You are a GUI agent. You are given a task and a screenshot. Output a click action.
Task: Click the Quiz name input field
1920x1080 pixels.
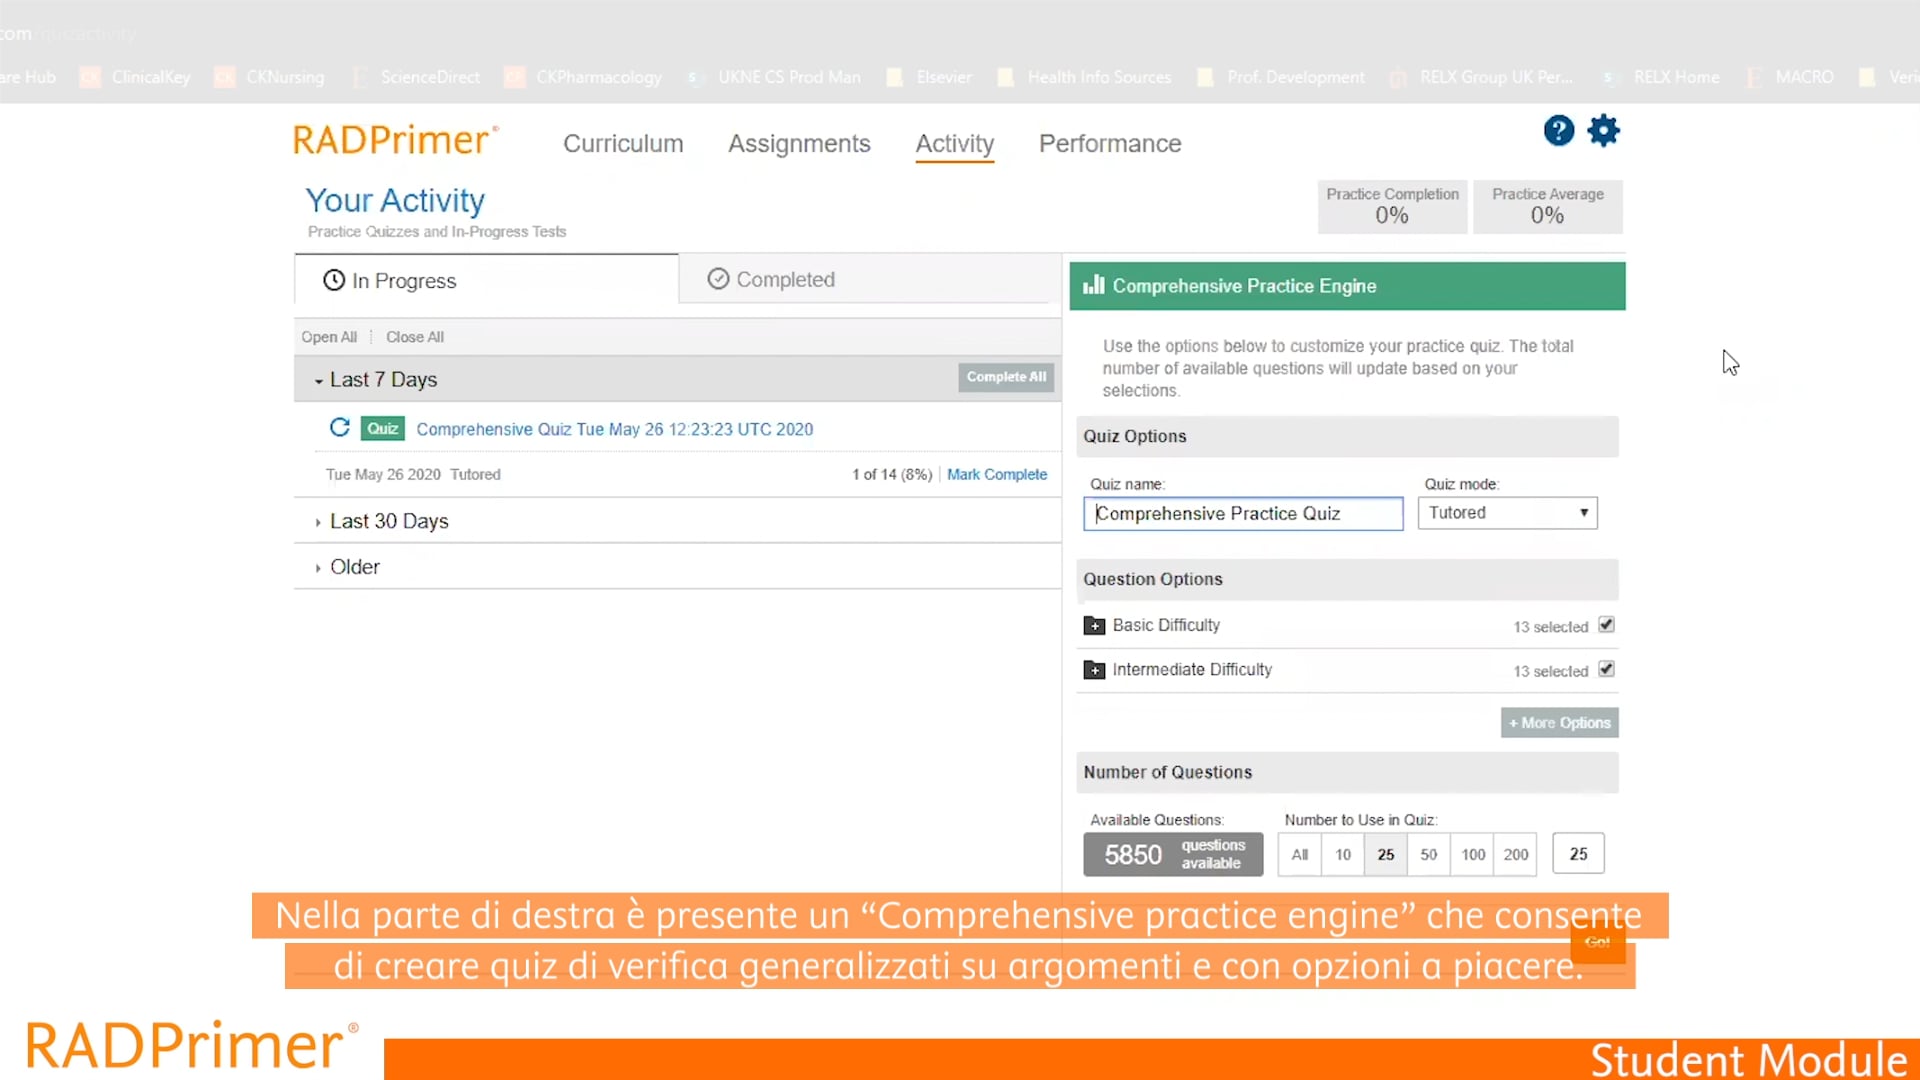pos(1242,513)
